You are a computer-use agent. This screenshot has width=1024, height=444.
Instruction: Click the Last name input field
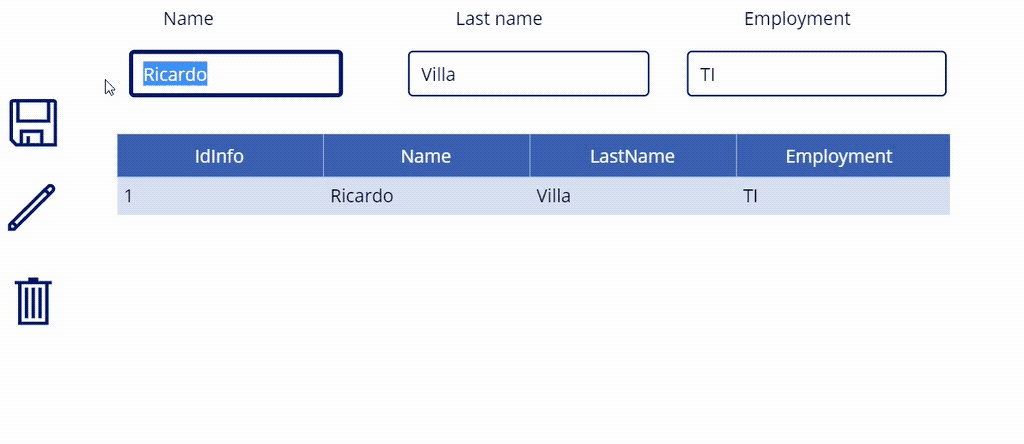tap(528, 74)
